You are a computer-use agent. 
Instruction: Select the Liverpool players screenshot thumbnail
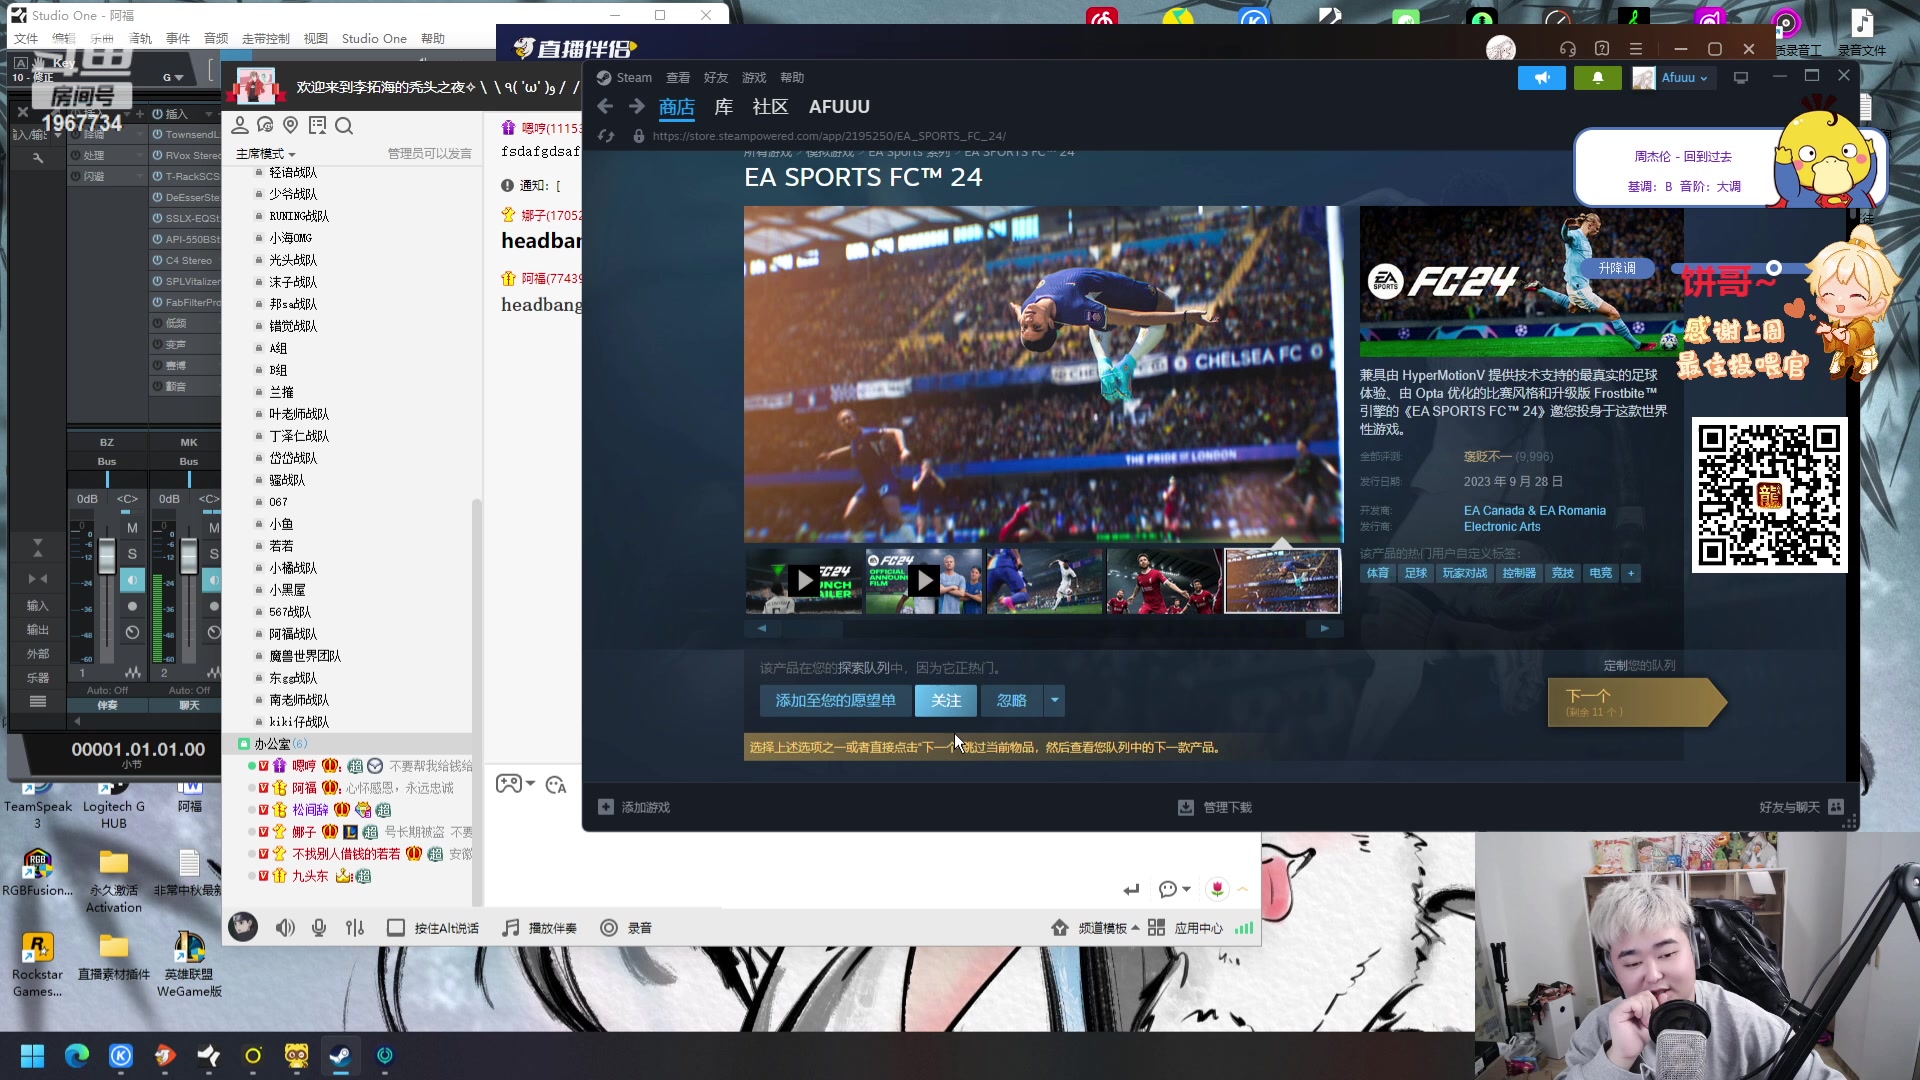pyautogui.click(x=1164, y=580)
